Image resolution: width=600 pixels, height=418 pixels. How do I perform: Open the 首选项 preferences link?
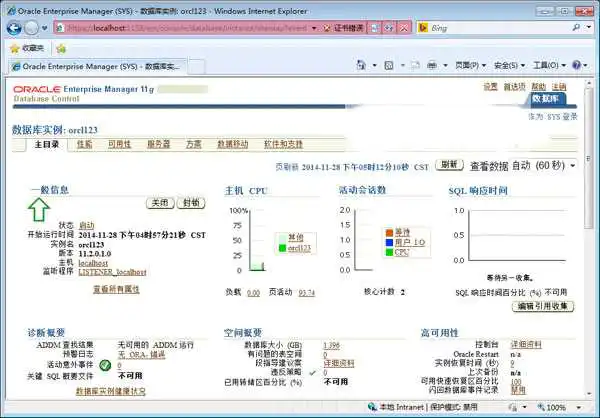[514, 87]
